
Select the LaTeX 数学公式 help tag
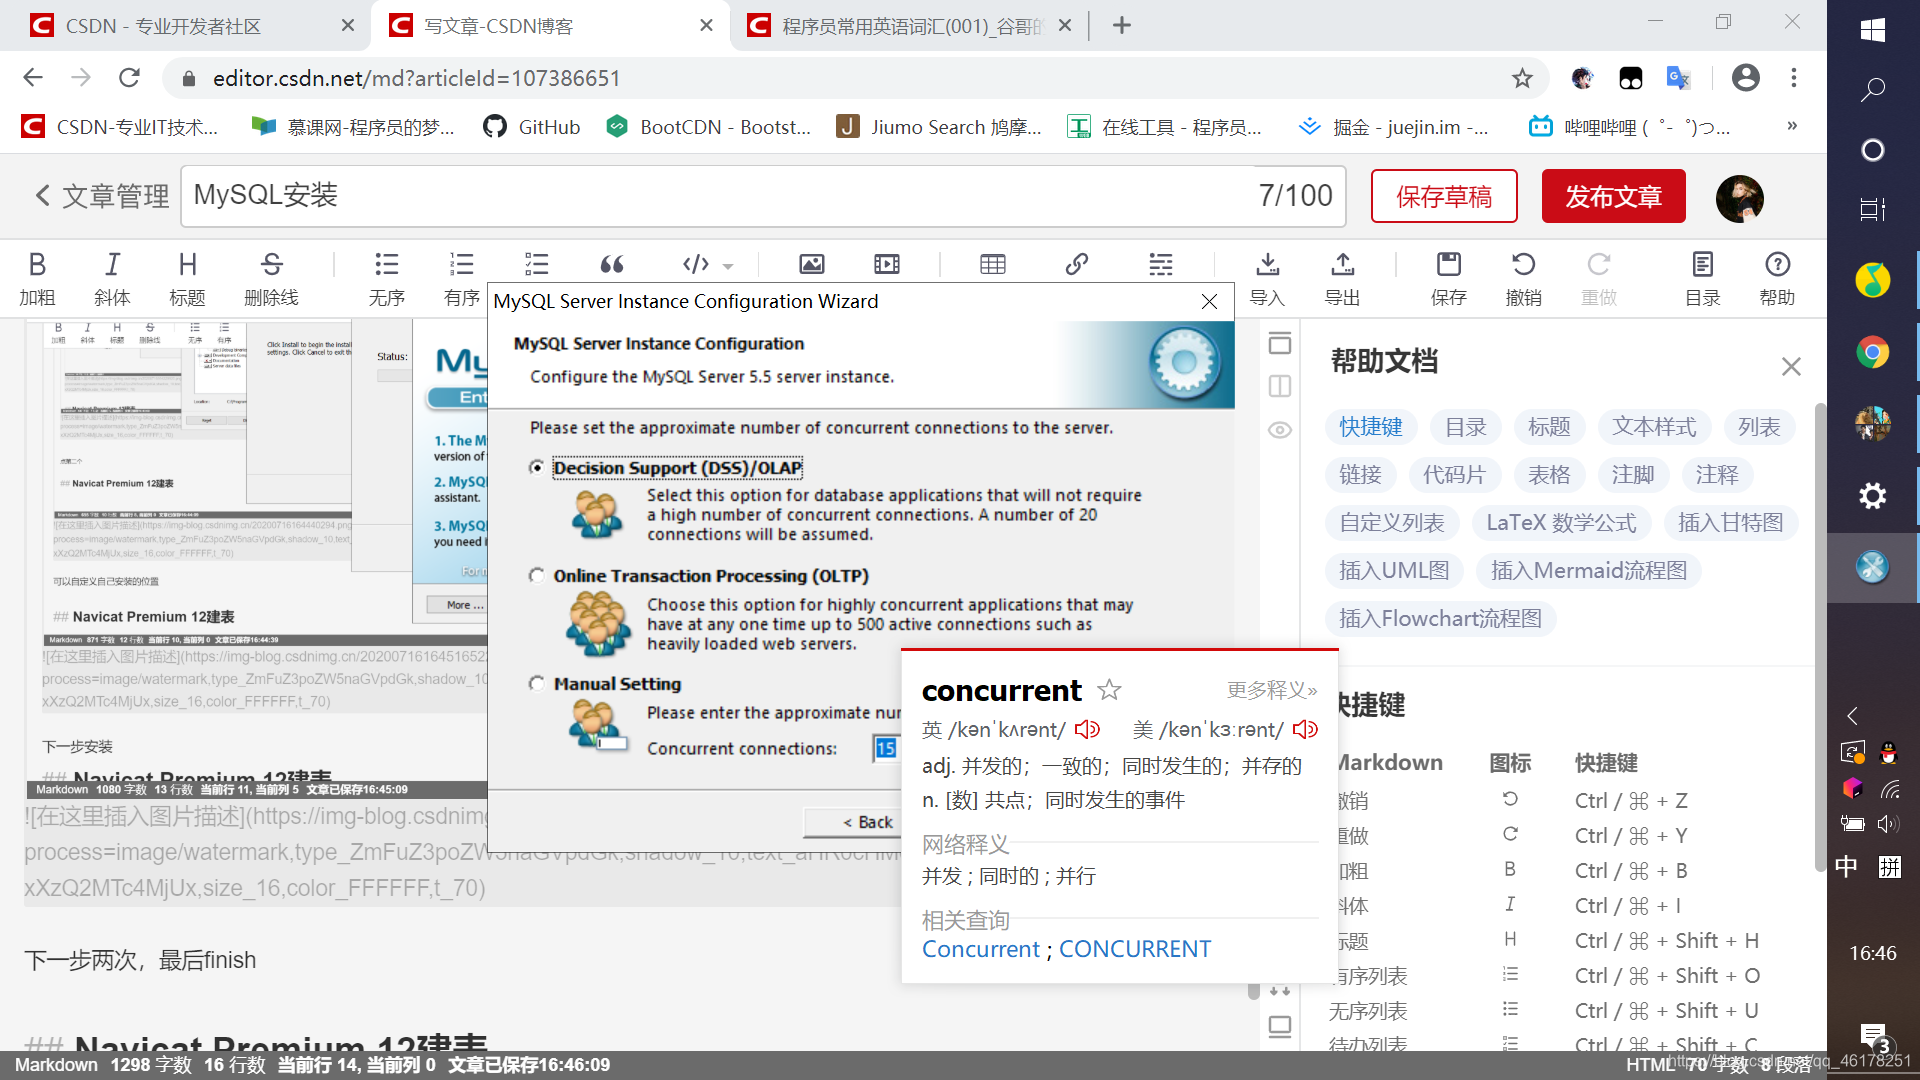click(x=1561, y=523)
